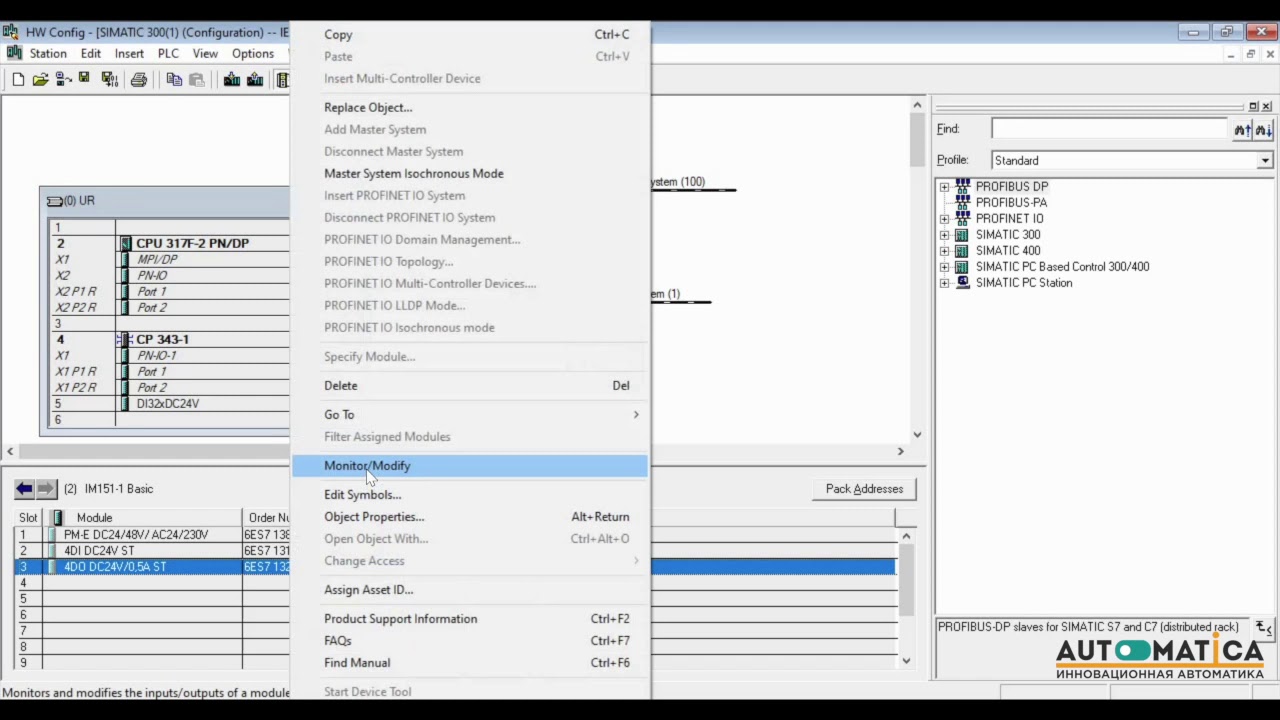
Task: Click the Find input field in catalog
Action: 1109,129
